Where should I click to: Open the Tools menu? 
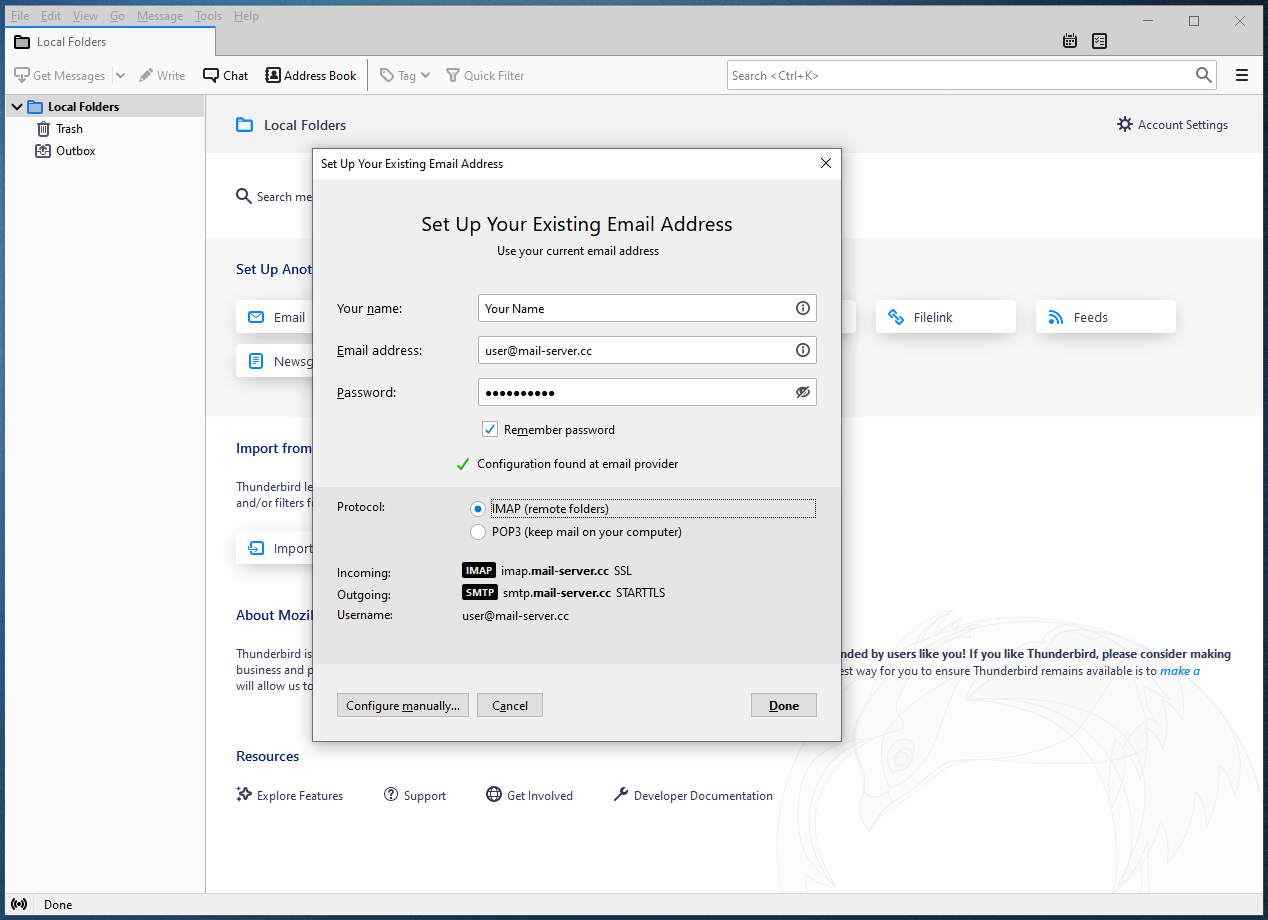[208, 16]
